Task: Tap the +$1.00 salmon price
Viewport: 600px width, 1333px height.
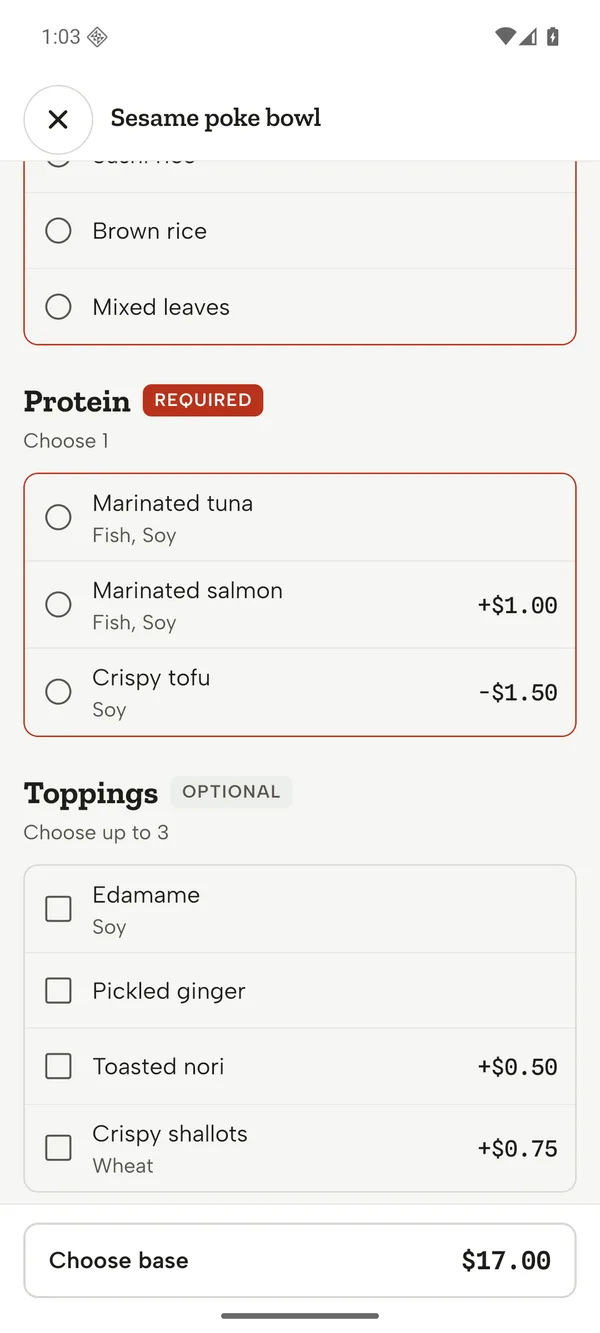Action: tap(517, 605)
